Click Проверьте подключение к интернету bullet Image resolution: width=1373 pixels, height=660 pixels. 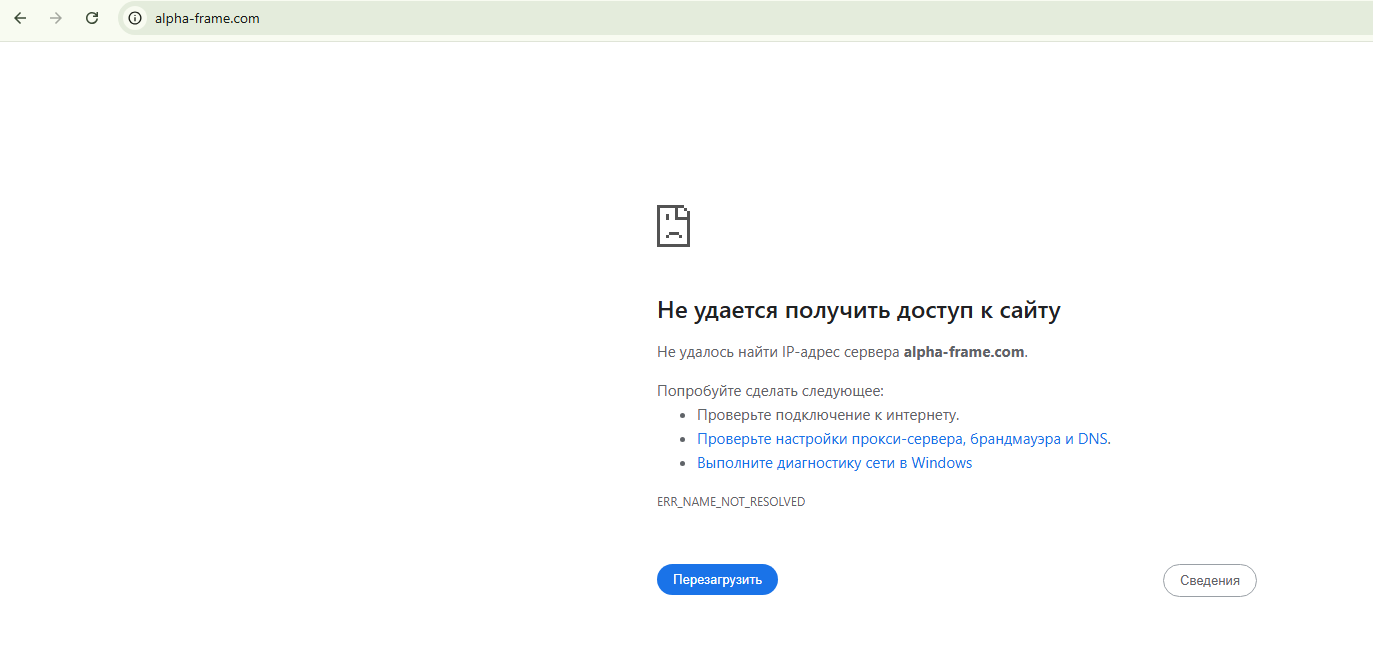click(828, 415)
